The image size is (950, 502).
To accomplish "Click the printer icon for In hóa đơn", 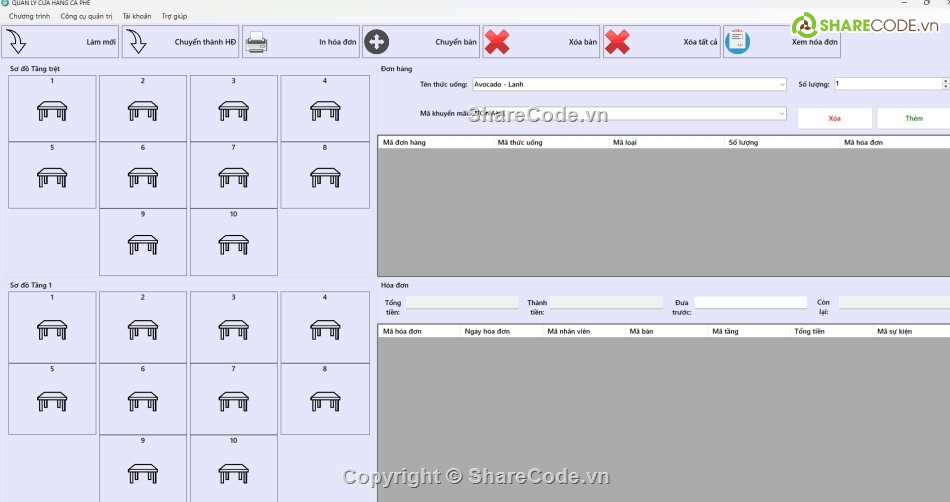I will coord(257,42).
